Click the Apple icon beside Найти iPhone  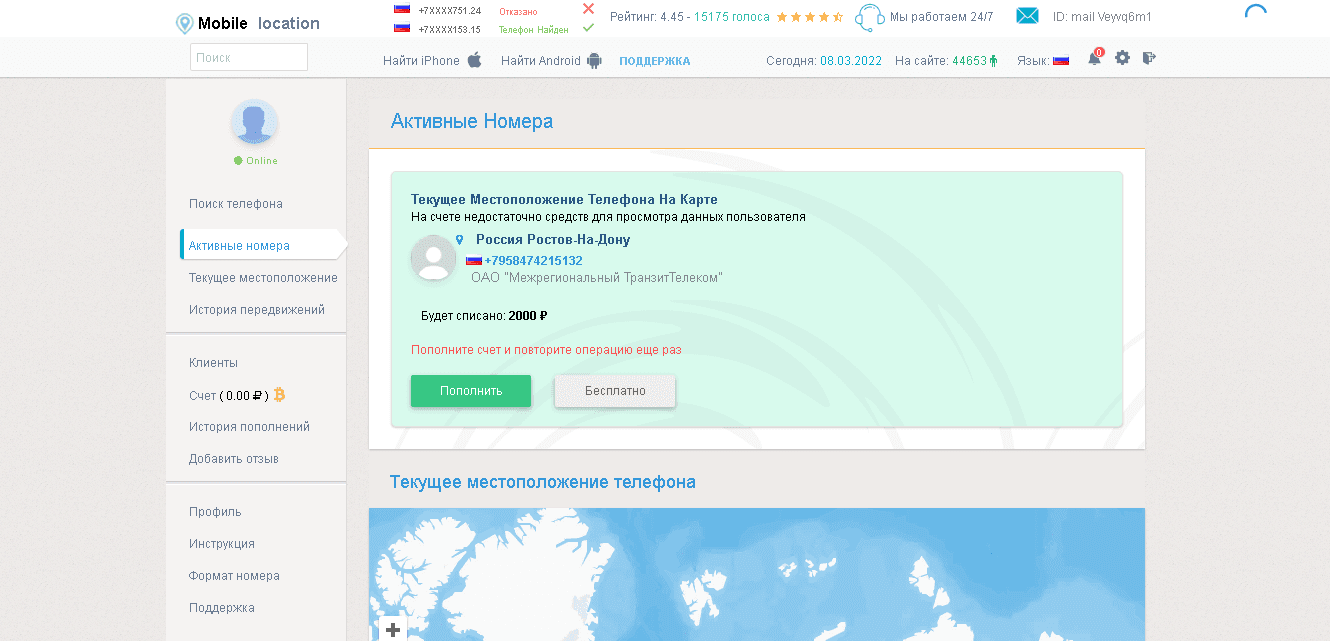475,60
